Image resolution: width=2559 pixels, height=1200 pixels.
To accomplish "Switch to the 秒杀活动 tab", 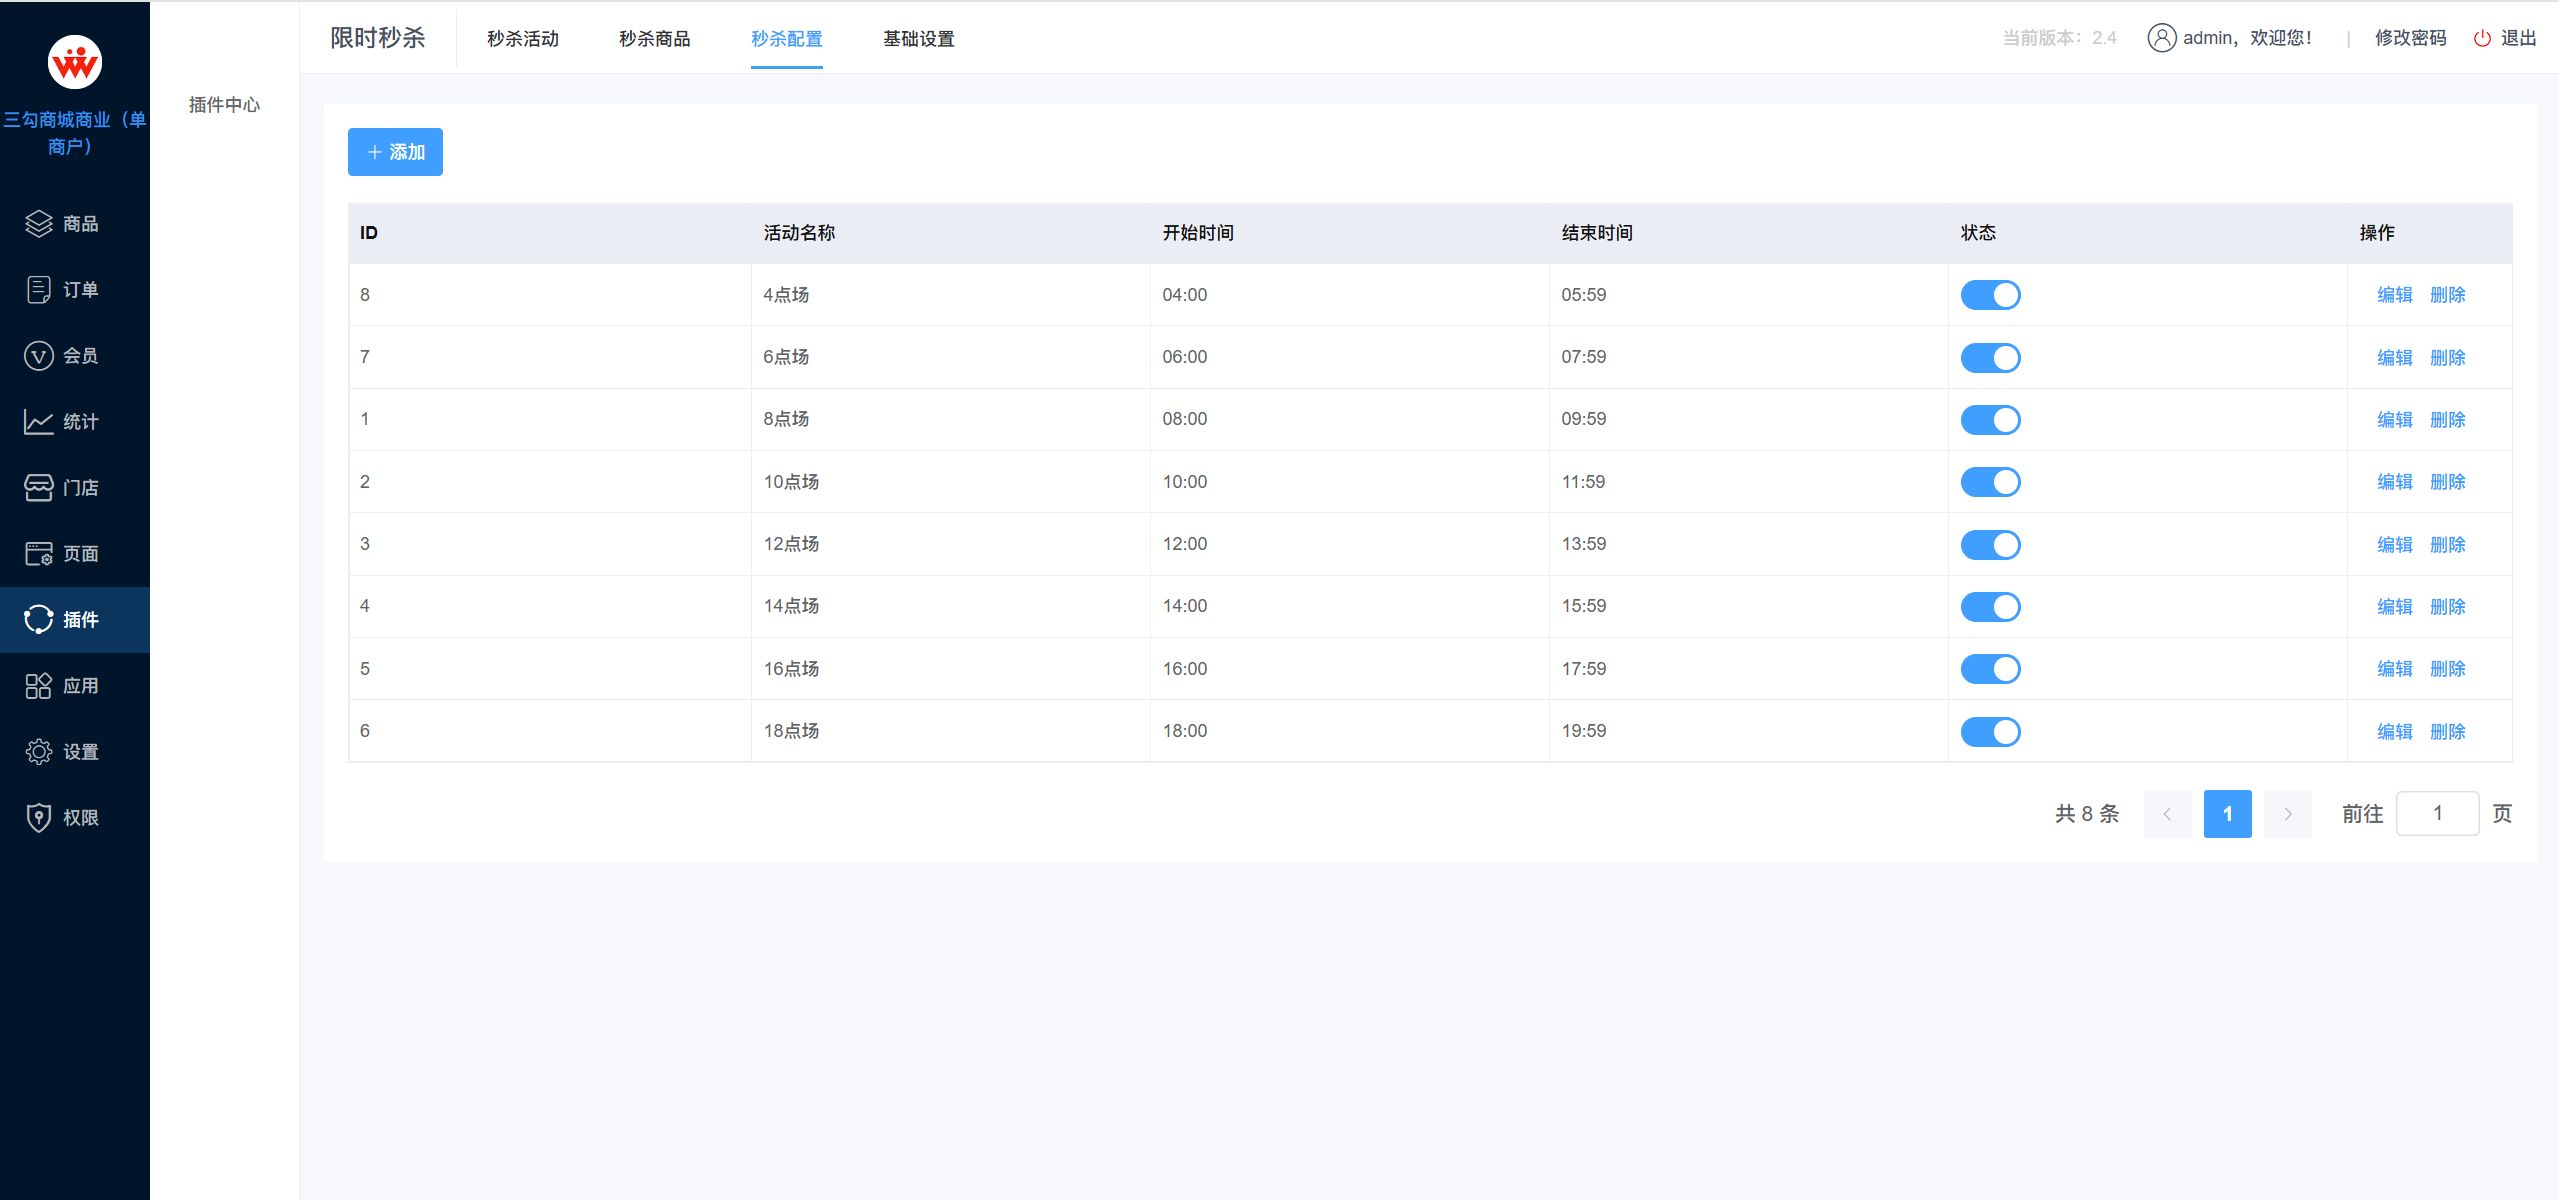I will pyautogui.click(x=523, y=39).
